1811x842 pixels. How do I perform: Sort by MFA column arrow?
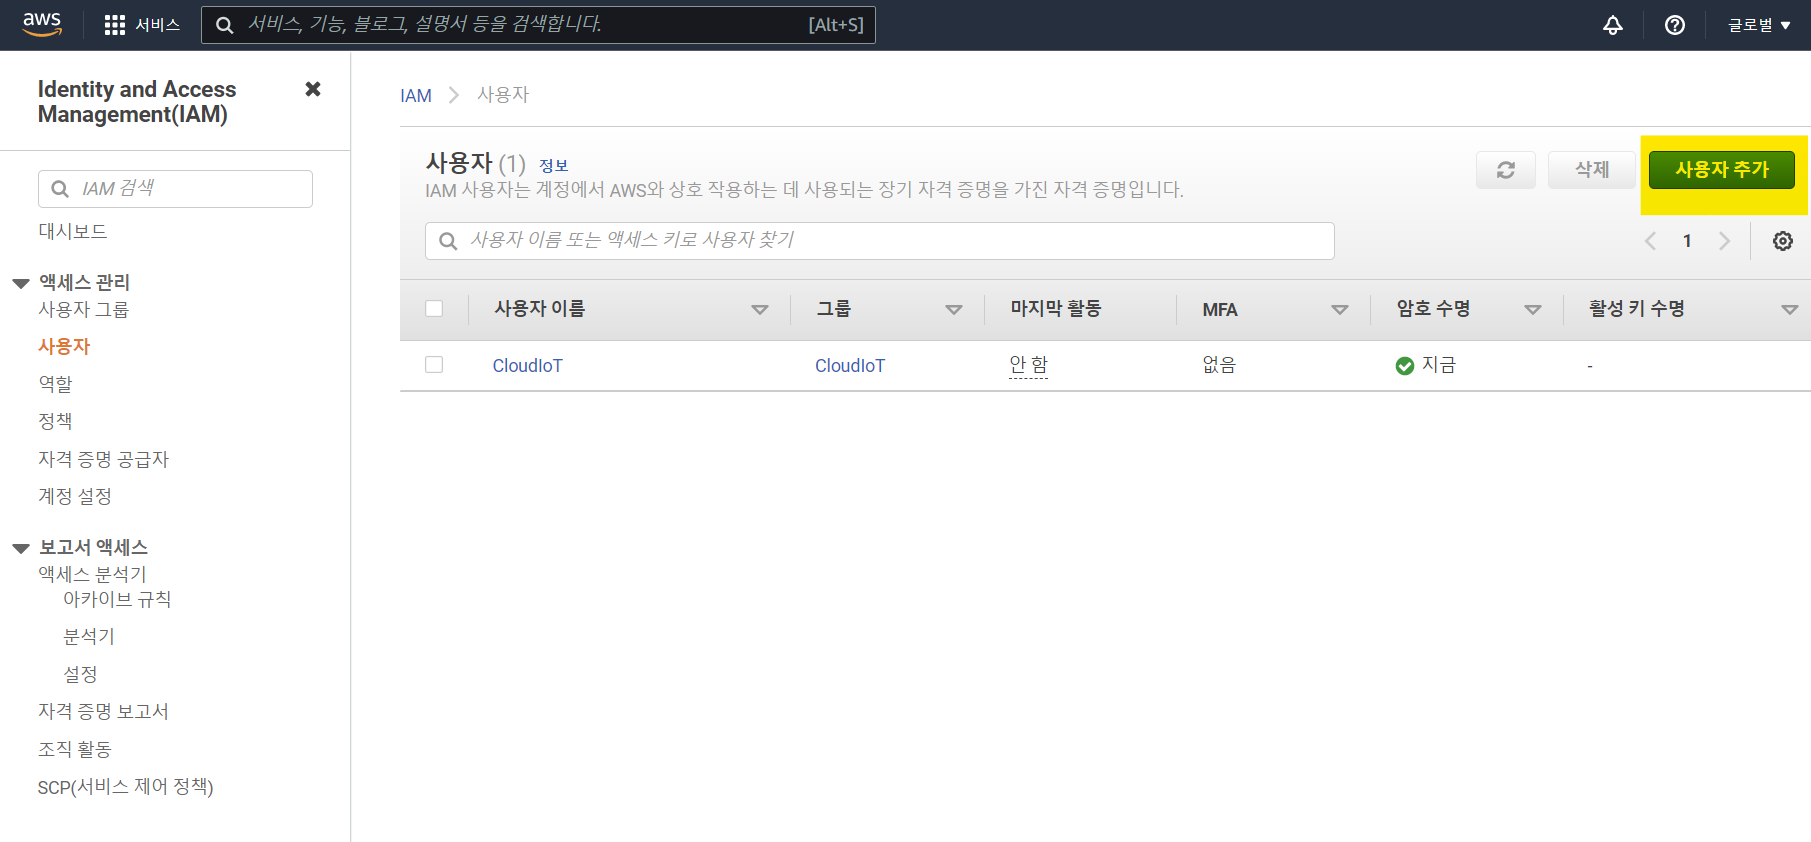1340,310
